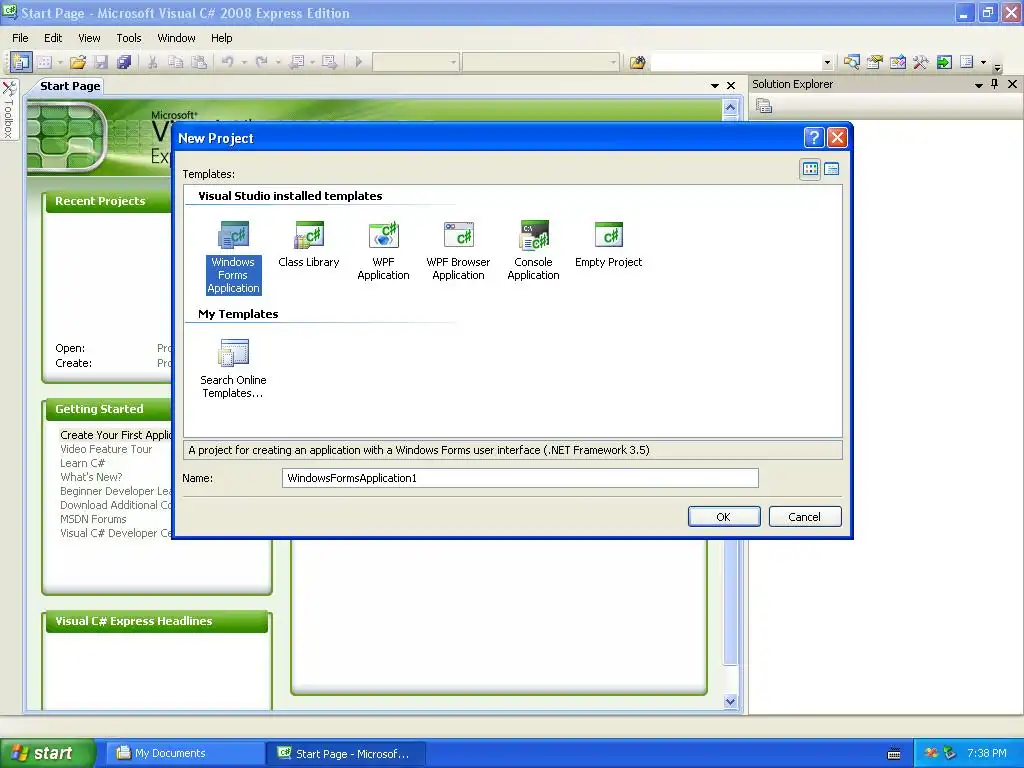Viewport: 1024px width, 768px height.
Task: Click the New Project dialog help button
Action: (x=814, y=137)
